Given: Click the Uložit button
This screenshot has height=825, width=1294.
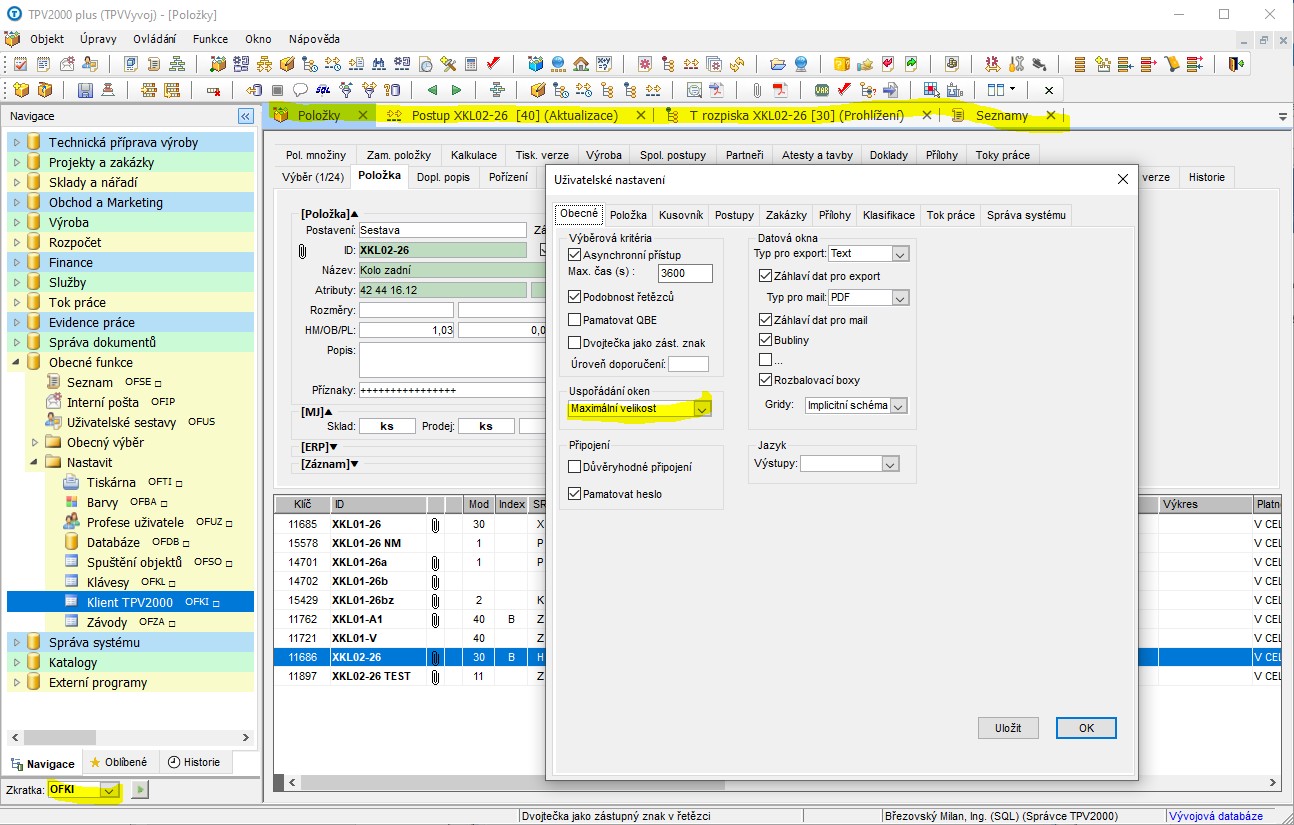Looking at the screenshot, I should [1008, 728].
